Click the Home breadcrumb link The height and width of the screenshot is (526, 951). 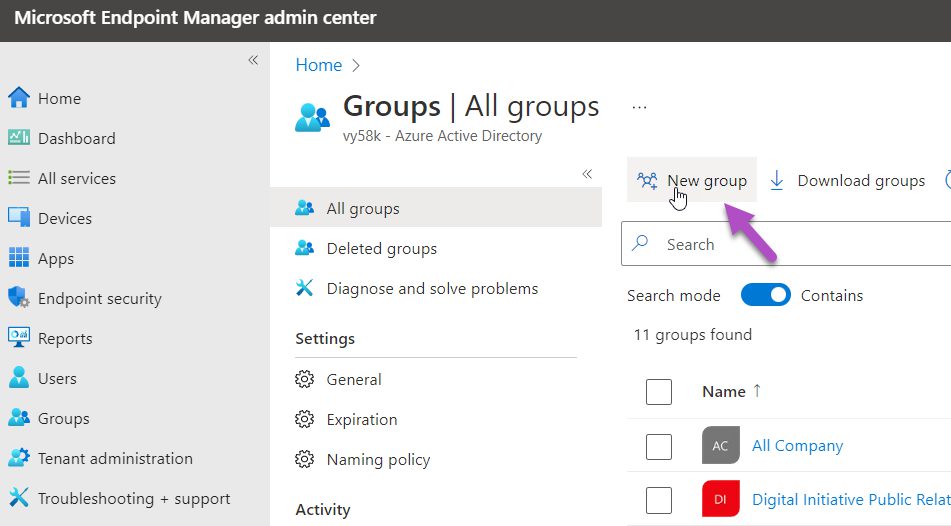(318, 65)
